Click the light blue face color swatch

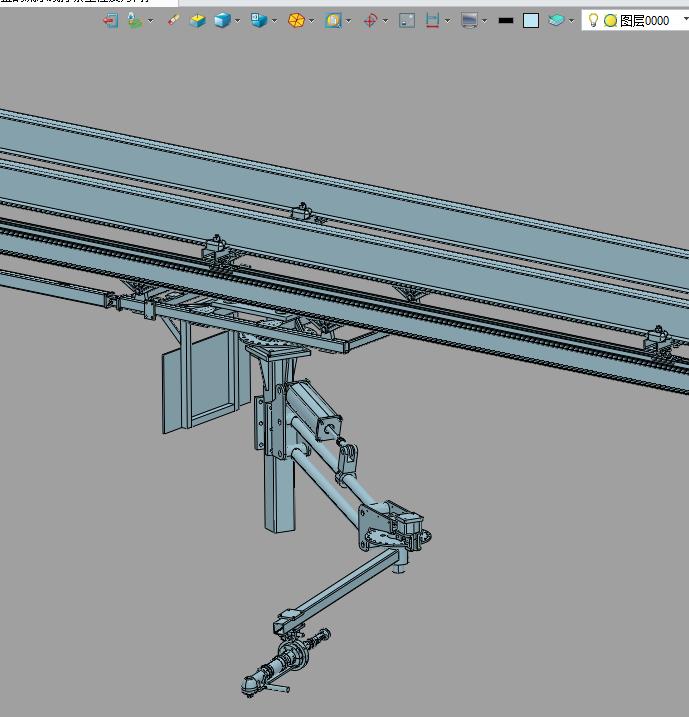coord(531,21)
